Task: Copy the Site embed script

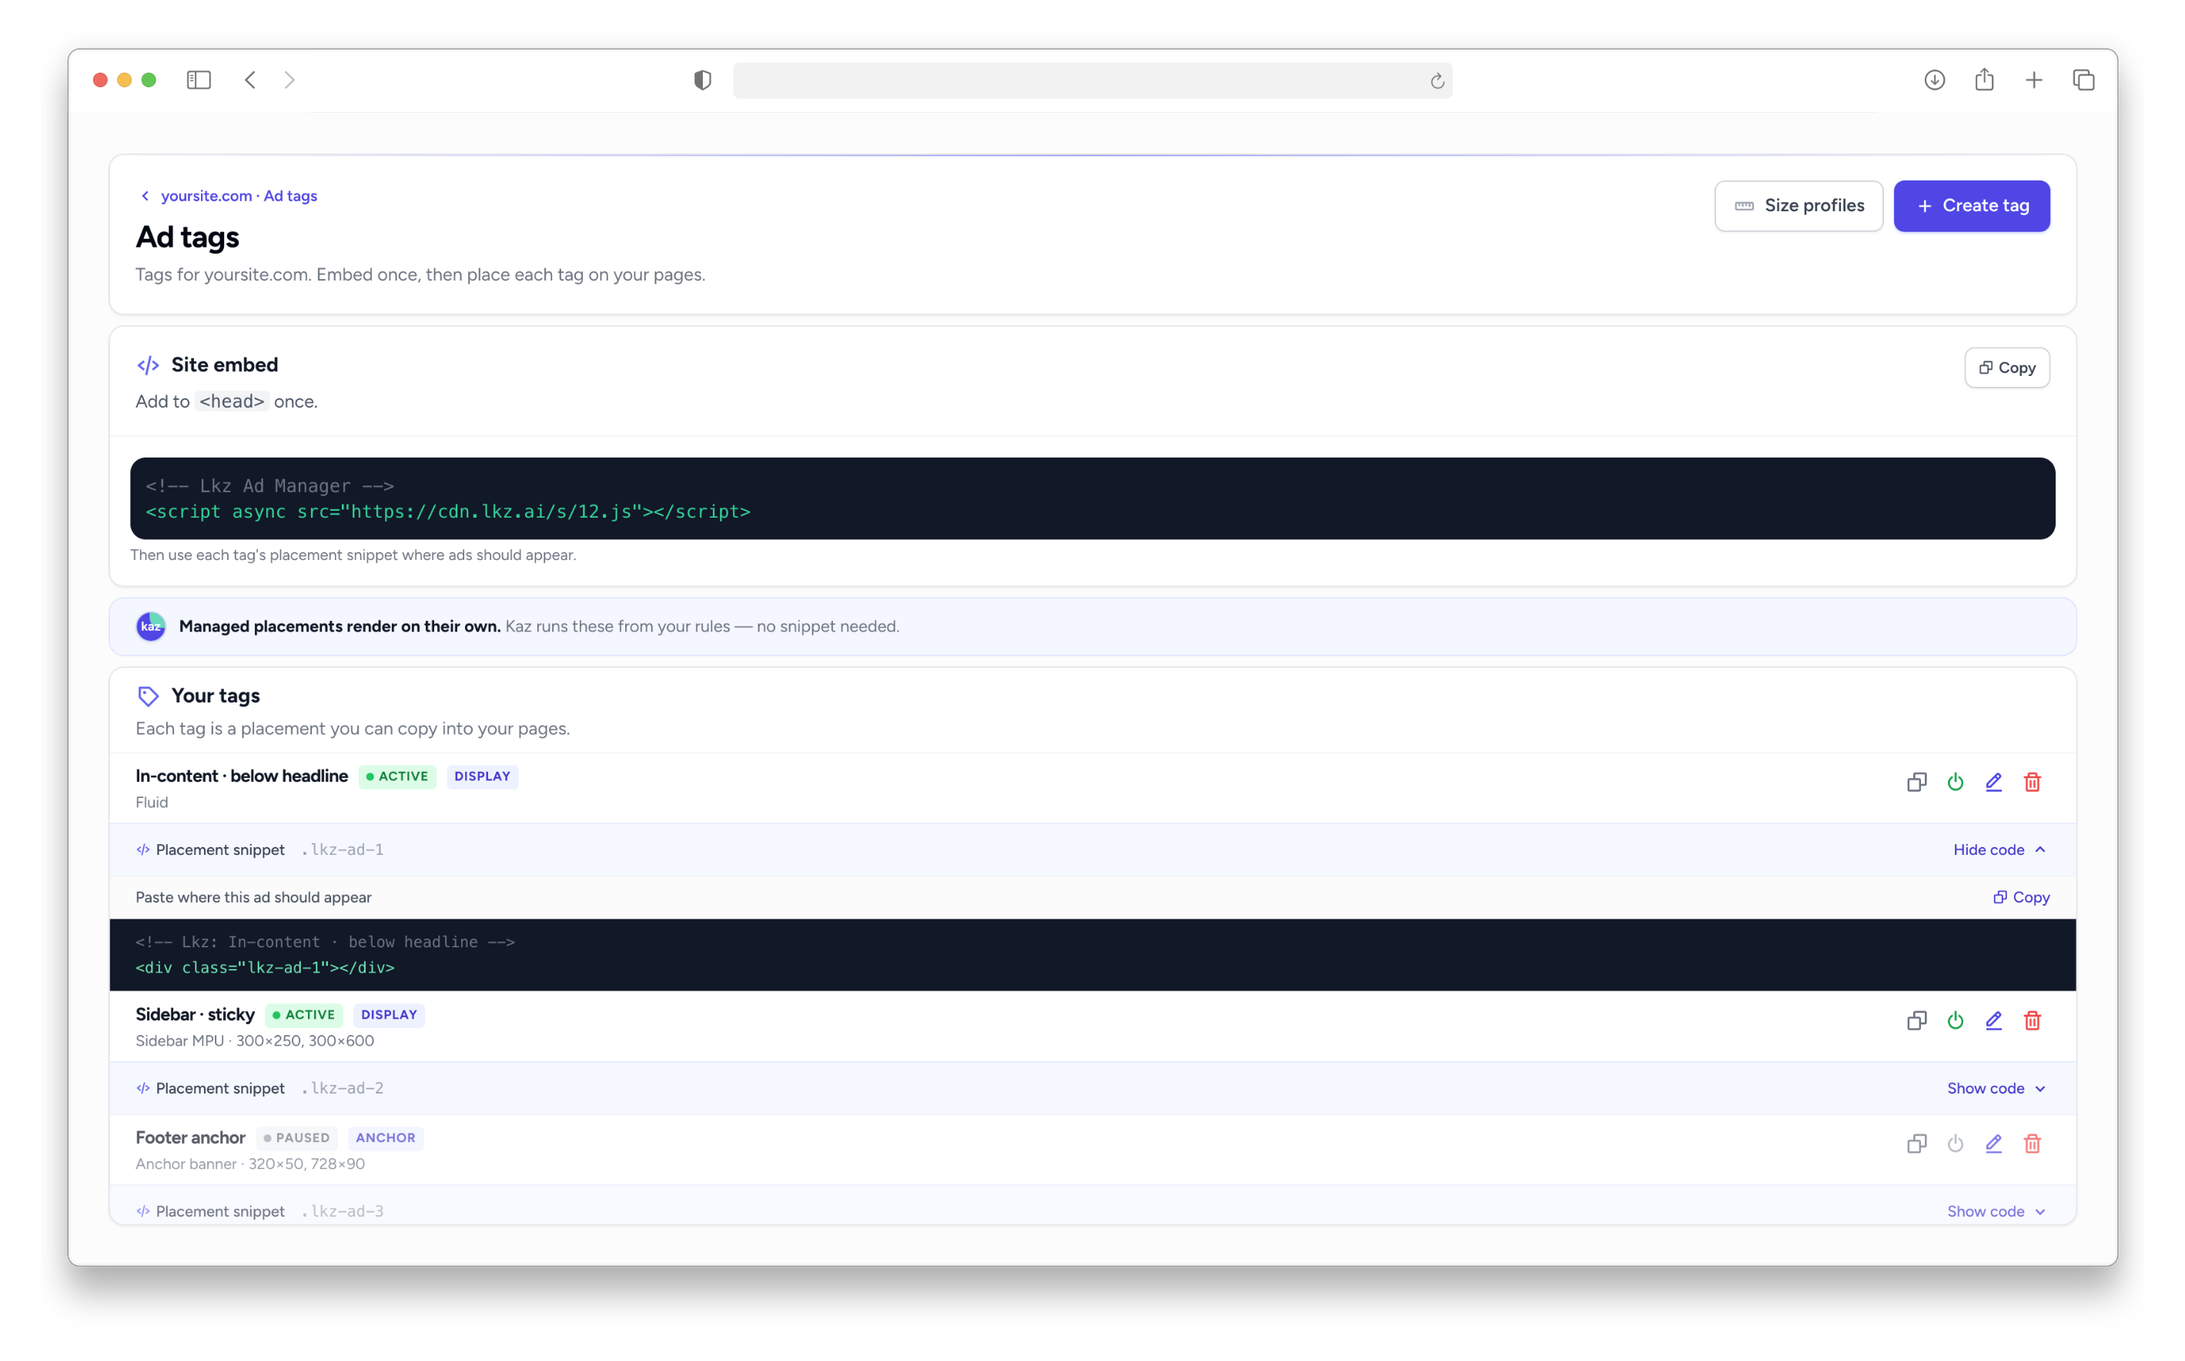Action: (x=2006, y=368)
